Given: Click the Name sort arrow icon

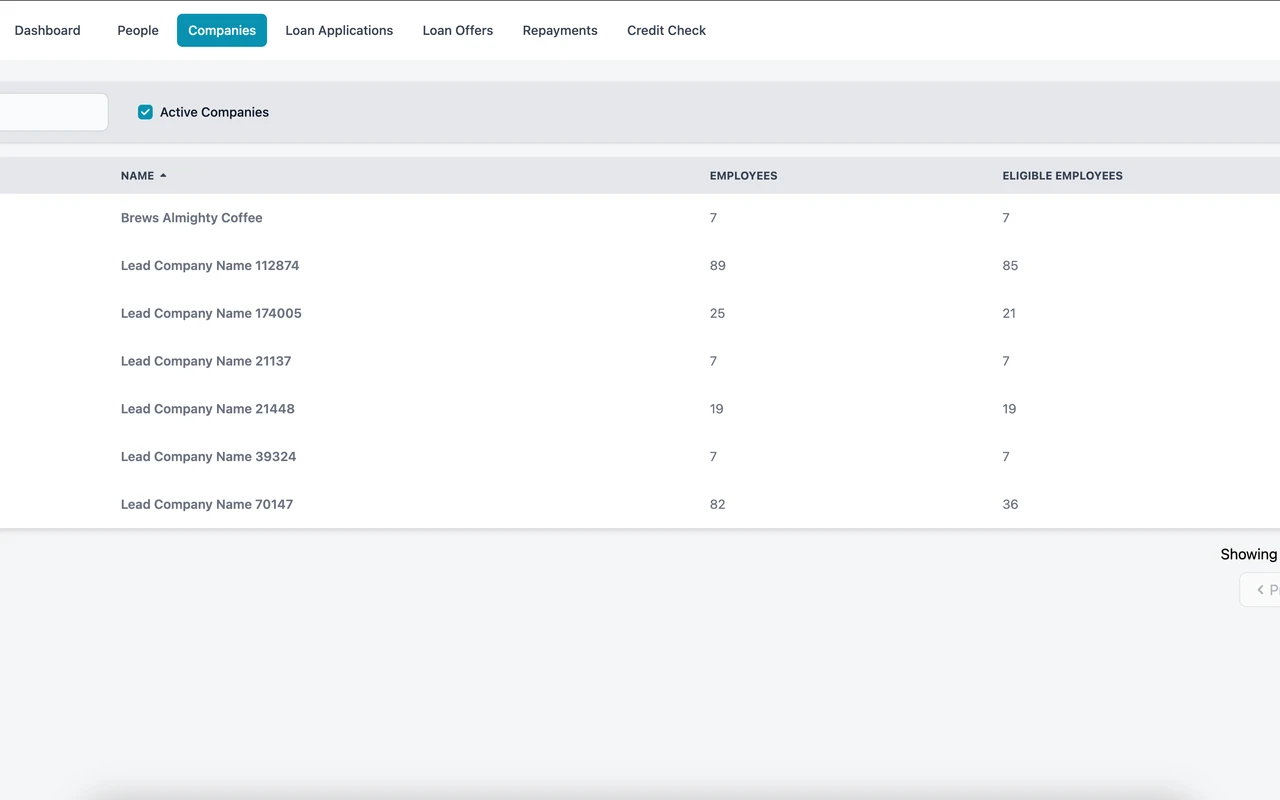Looking at the screenshot, I should point(163,176).
